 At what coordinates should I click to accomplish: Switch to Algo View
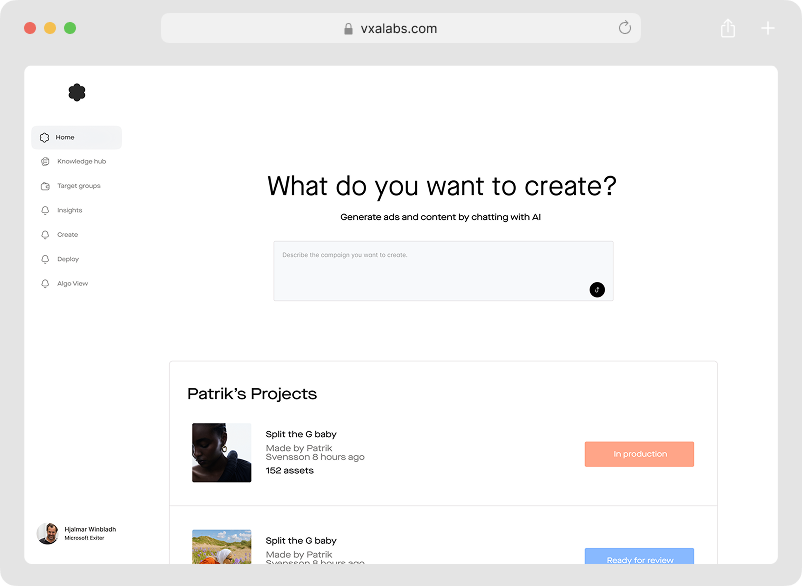click(73, 283)
